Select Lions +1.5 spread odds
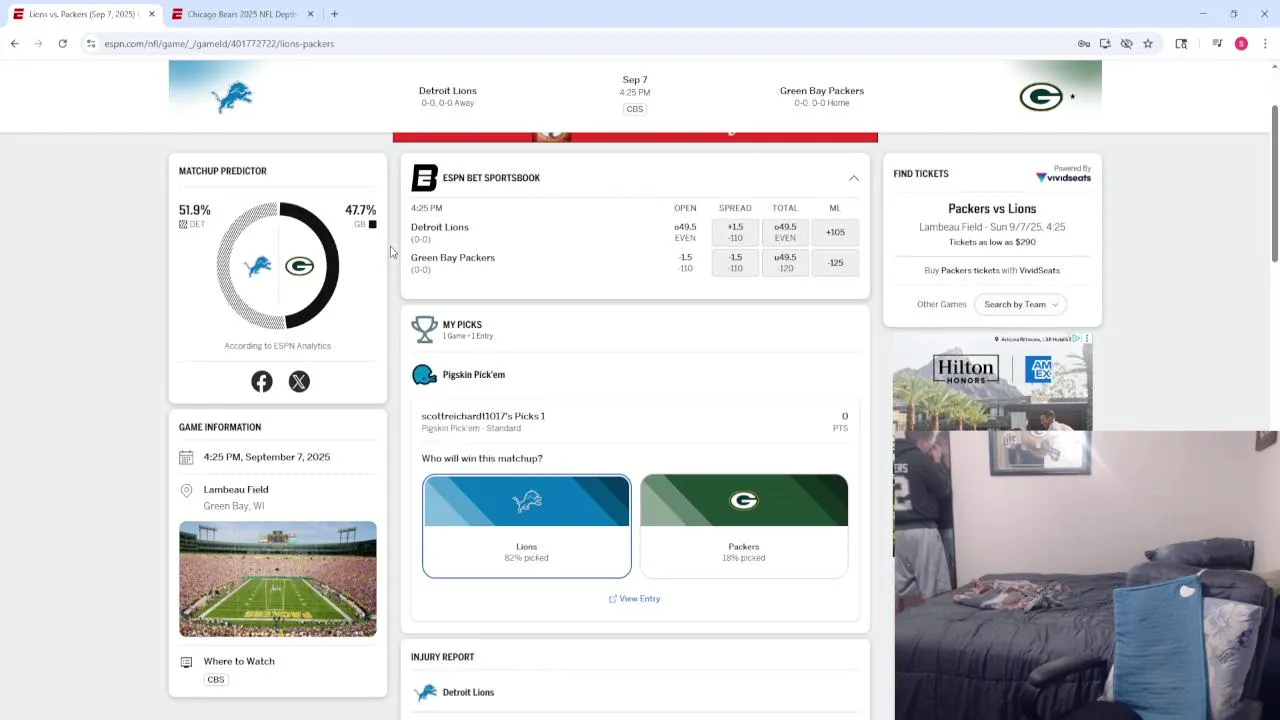Screen dimensions: 1280x720 point(735,232)
